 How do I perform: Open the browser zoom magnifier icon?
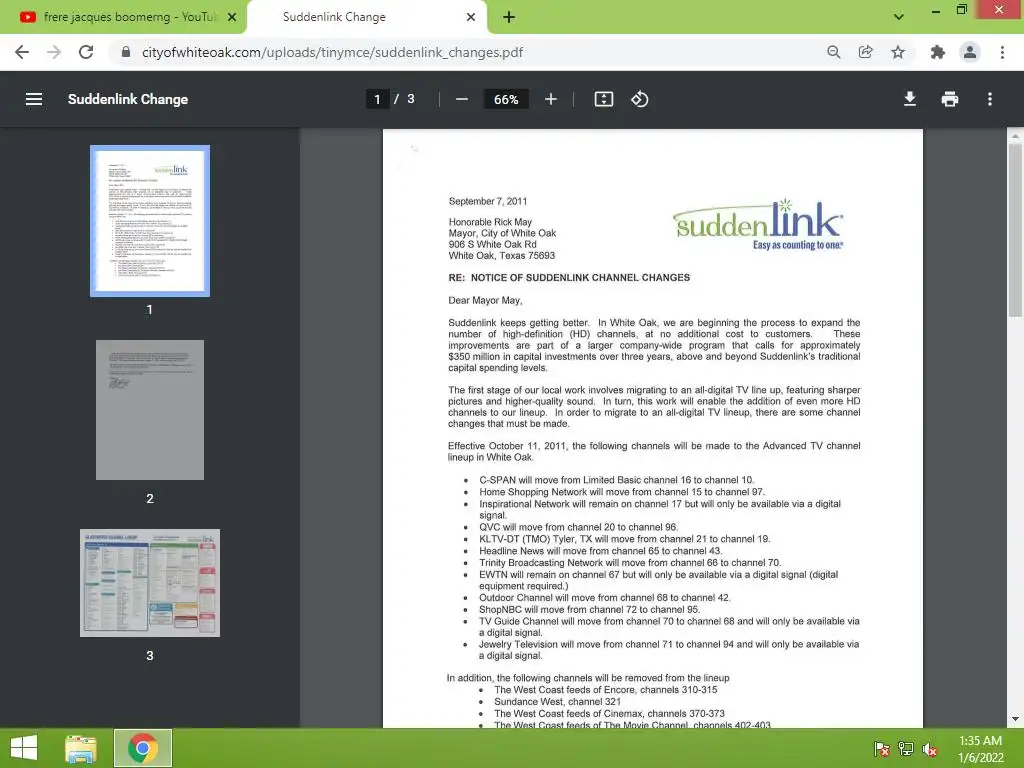[x=833, y=52]
